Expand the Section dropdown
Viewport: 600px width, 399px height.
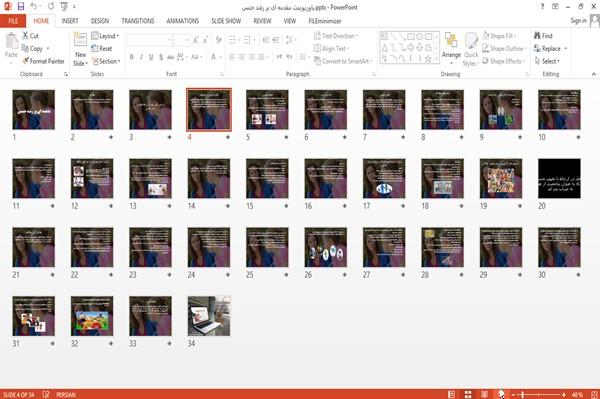tap(106, 61)
